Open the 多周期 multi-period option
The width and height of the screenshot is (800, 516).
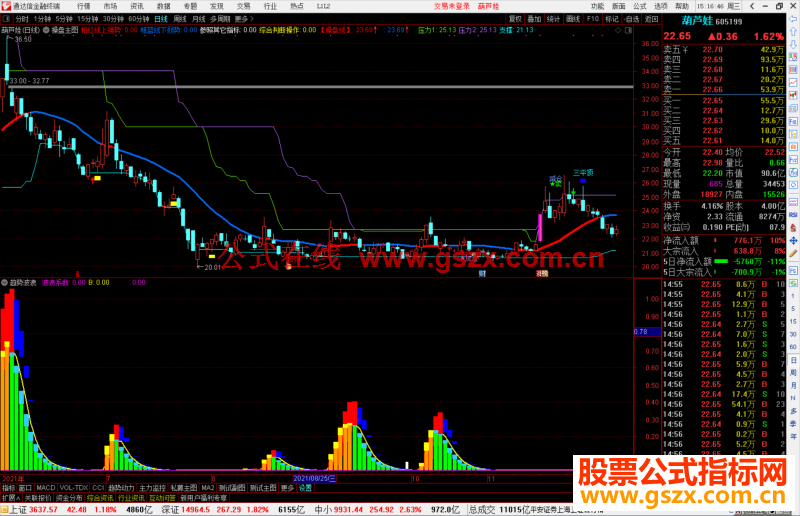tap(220, 19)
